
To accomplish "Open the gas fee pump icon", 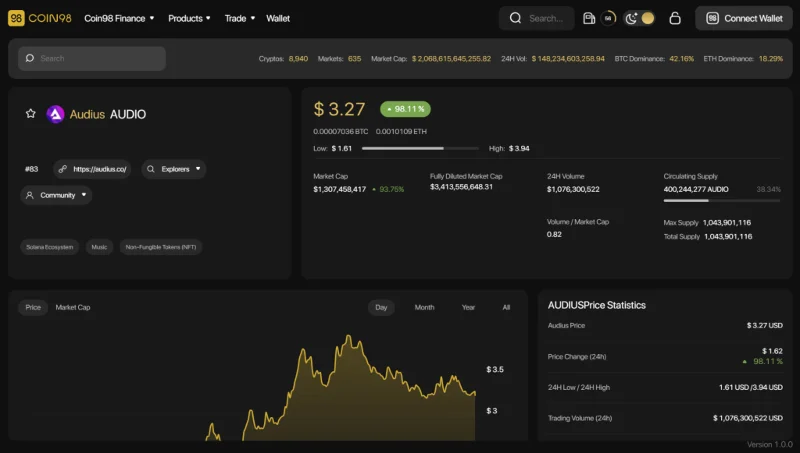I will click(589, 18).
